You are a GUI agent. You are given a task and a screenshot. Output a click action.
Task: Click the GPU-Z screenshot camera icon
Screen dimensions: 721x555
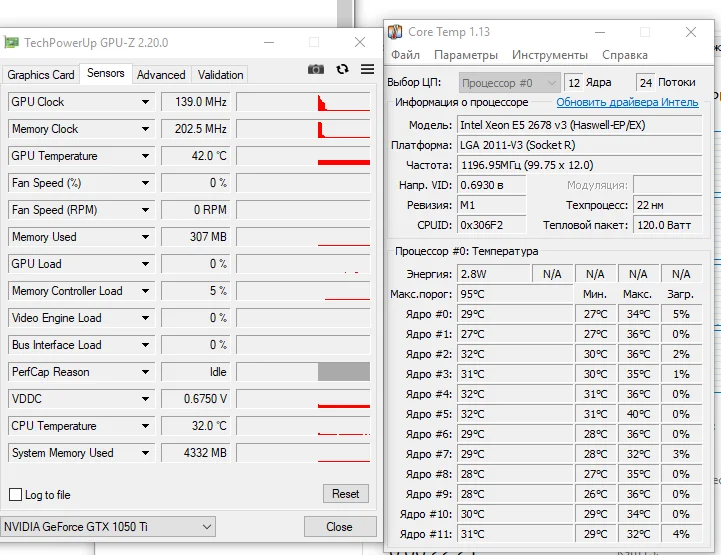pyautogui.click(x=316, y=69)
